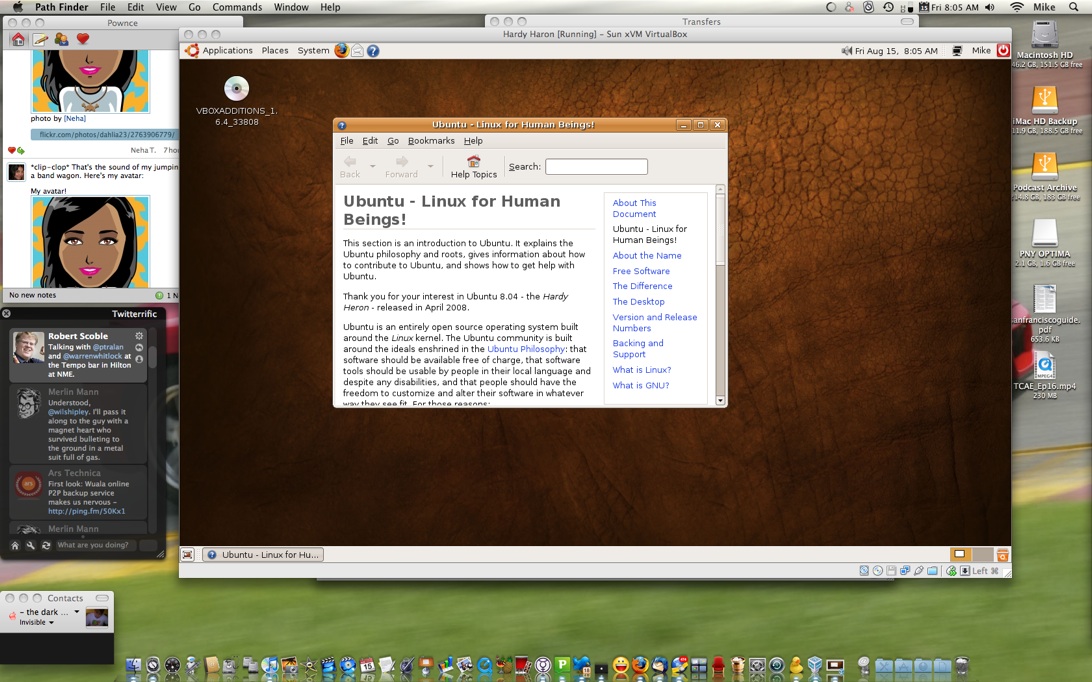
Task: Open the blue help icon in Ubuntu panel
Action: coord(373,50)
